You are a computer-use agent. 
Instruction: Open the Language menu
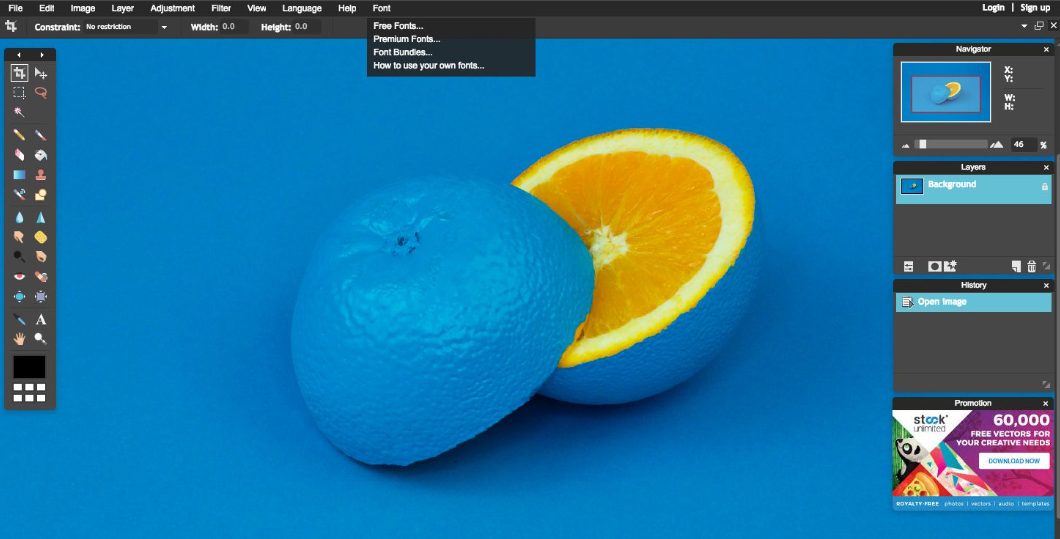302,8
